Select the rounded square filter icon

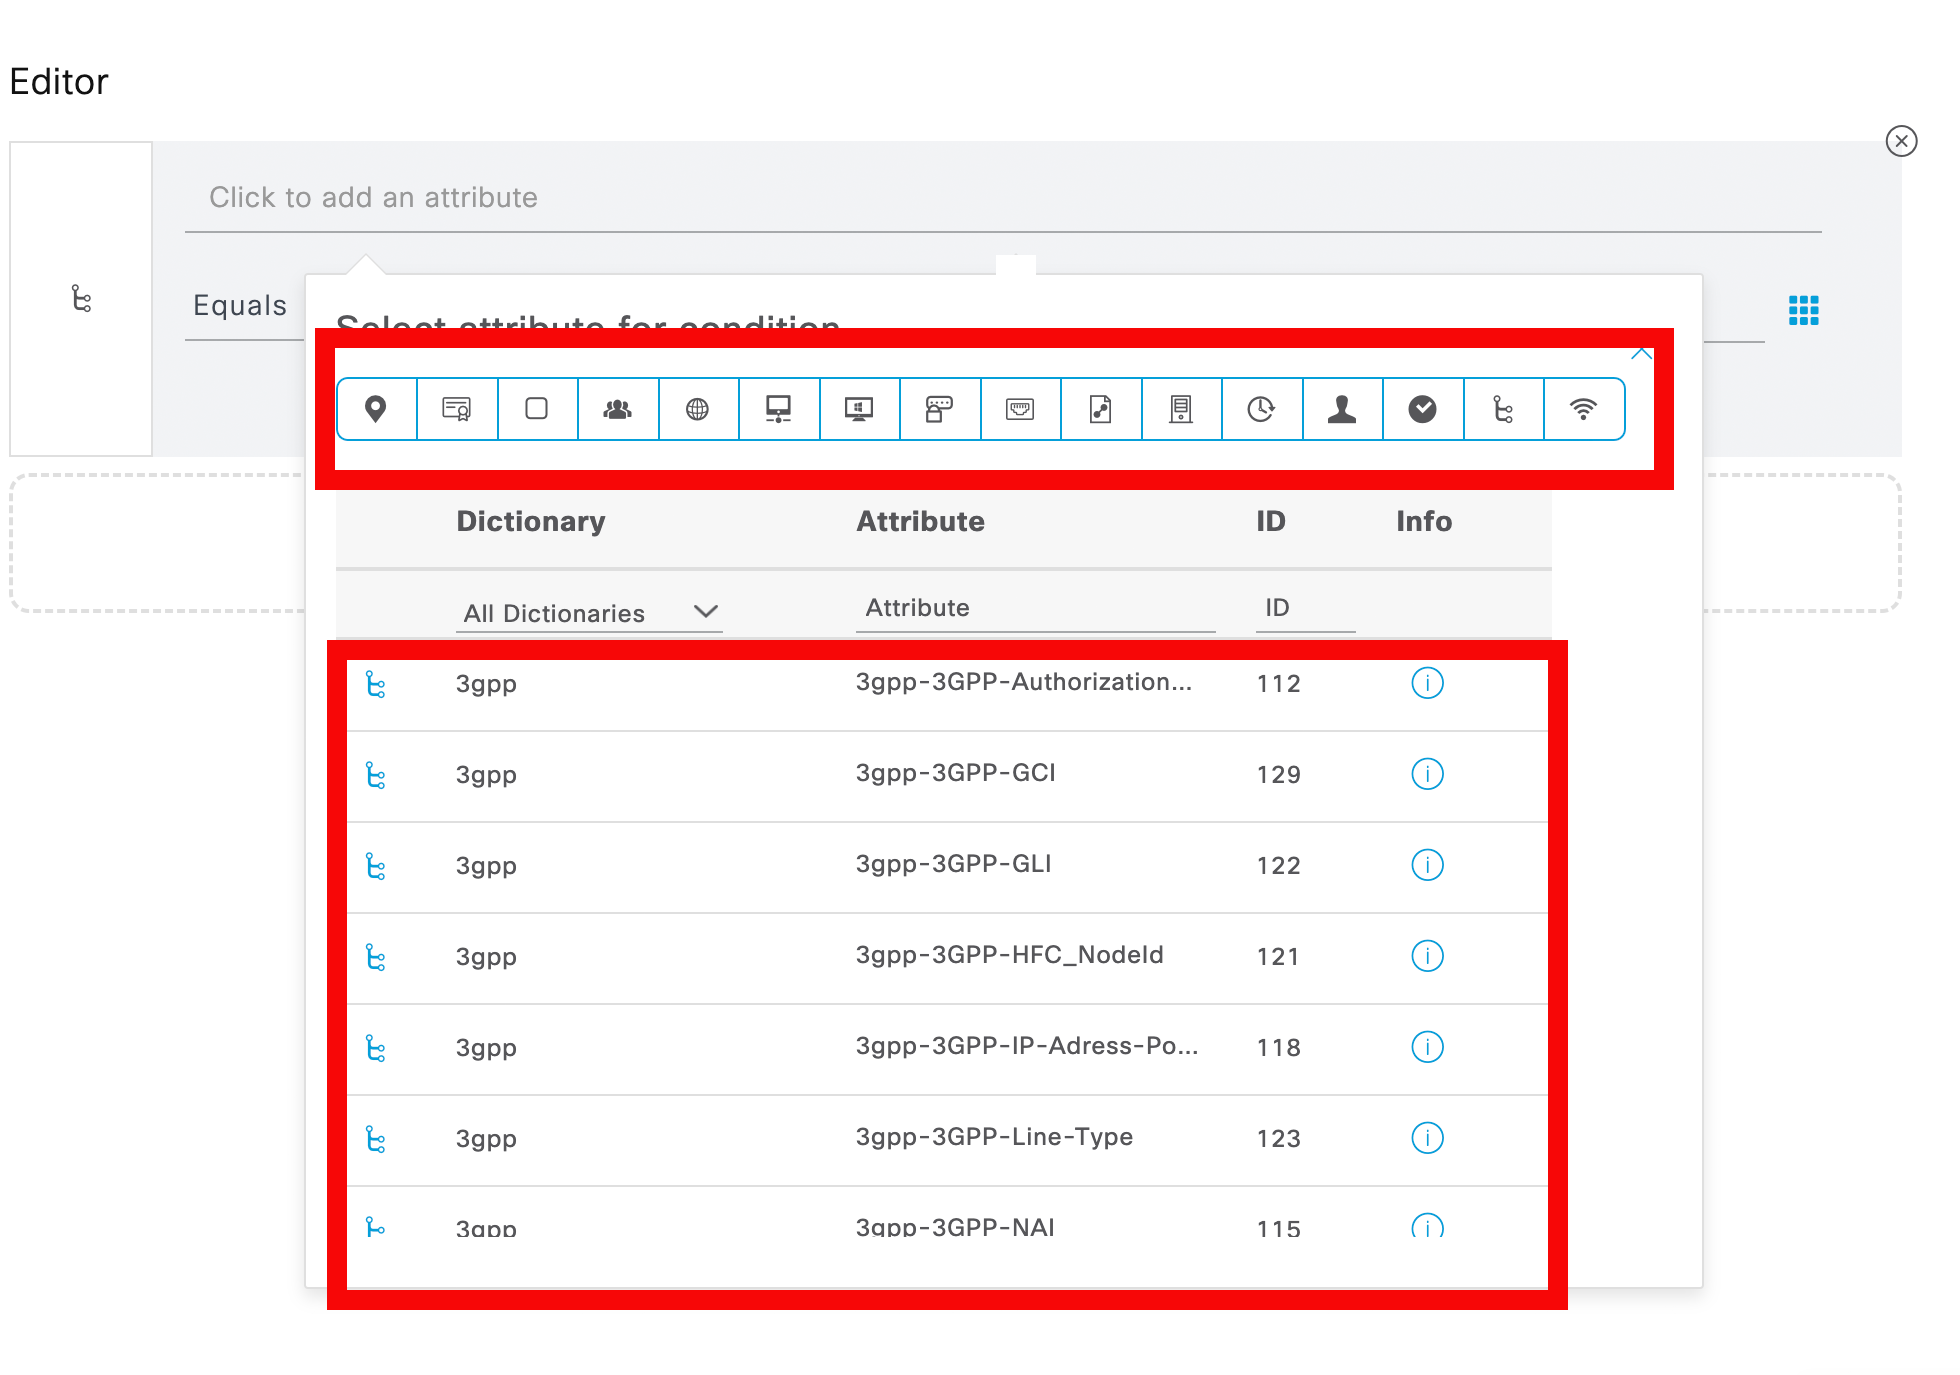[x=537, y=409]
